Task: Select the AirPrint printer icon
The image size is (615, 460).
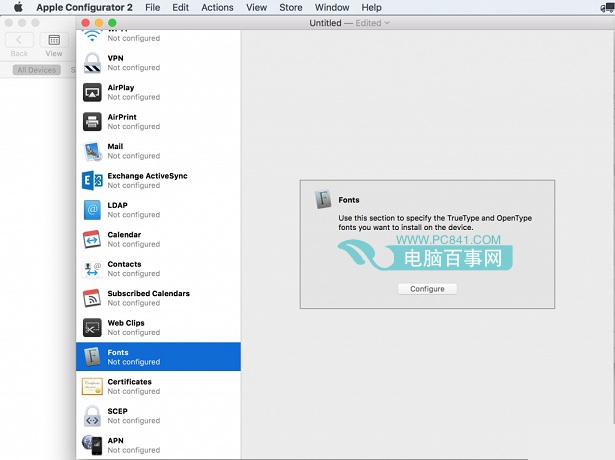Action: click(x=92, y=122)
